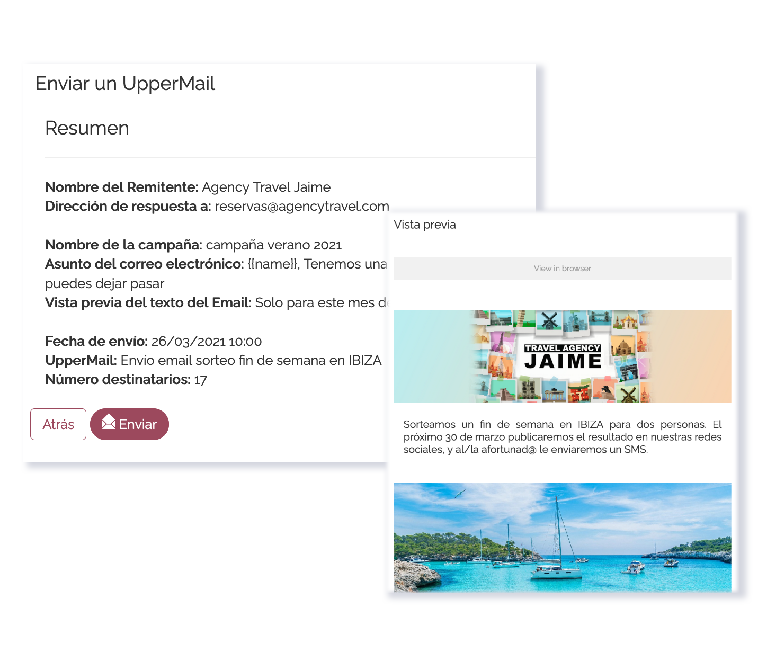Click the Ibiza raffle paragraph in preview
Image resolution: width=762 pixels, height=657 pixels.
click(562, 437)
